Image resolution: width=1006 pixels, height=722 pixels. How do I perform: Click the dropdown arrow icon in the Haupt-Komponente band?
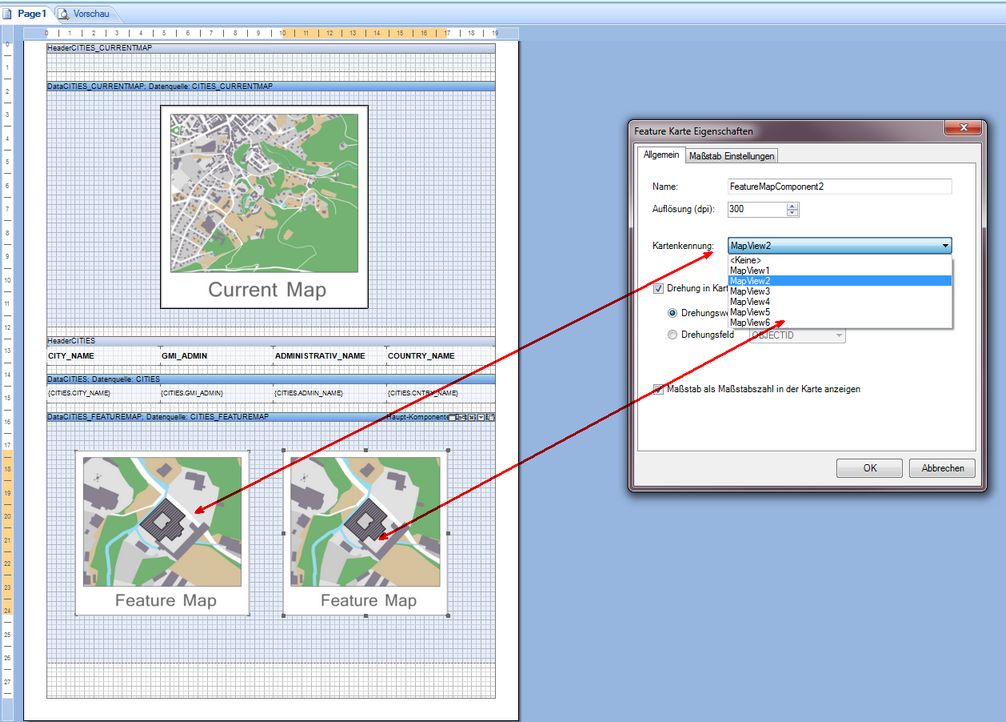(481, 418)
